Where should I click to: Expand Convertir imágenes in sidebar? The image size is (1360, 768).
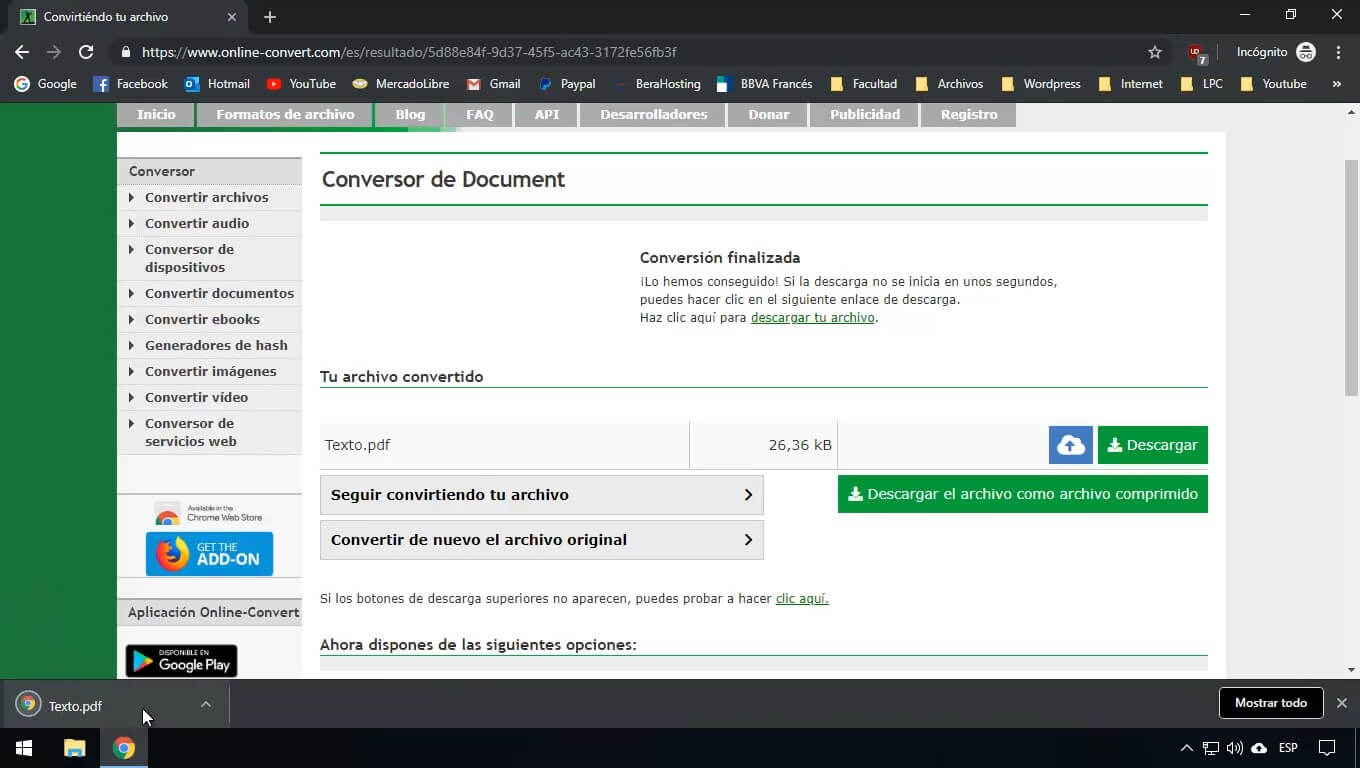[209, 371]
